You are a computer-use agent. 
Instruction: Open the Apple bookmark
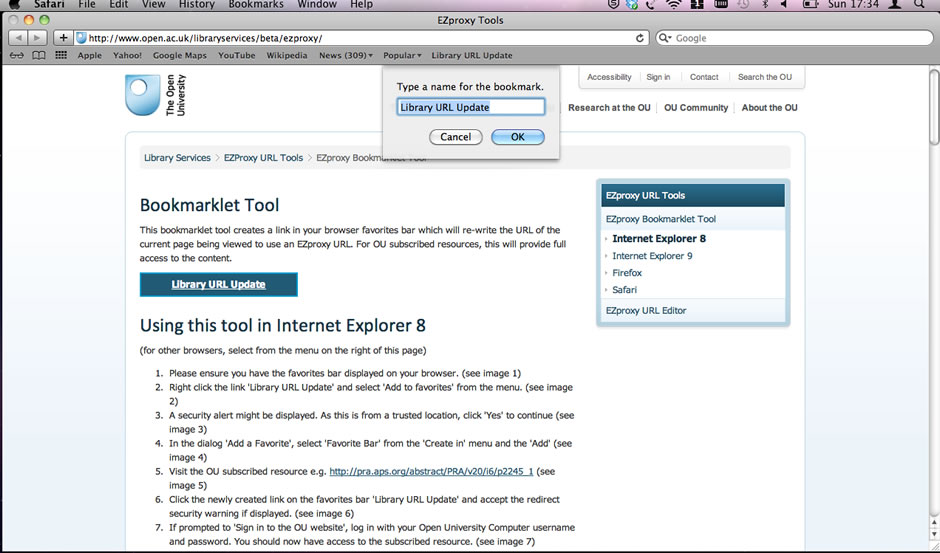pos(90,55)
